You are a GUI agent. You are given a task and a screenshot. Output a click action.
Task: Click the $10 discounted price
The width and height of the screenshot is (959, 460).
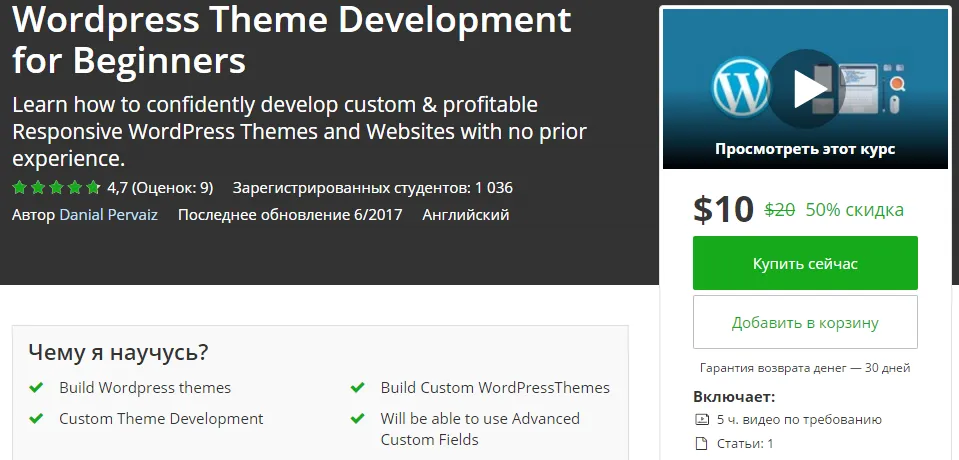[x=724, y=209]
